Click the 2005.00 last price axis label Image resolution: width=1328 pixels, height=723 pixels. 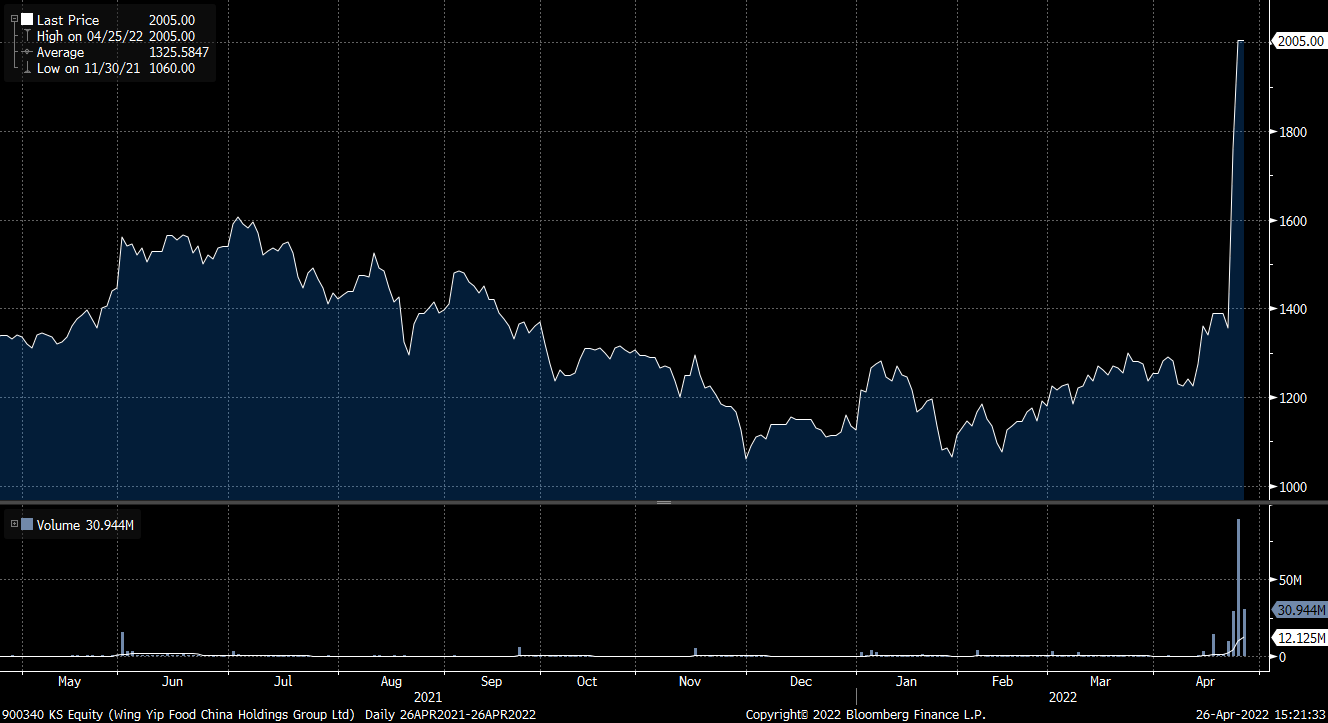[x=1300, y=41]
